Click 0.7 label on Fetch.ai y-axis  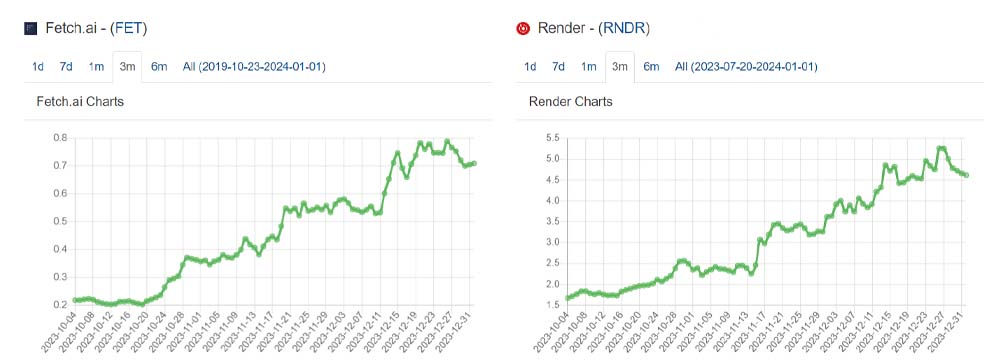coord(60,166)
